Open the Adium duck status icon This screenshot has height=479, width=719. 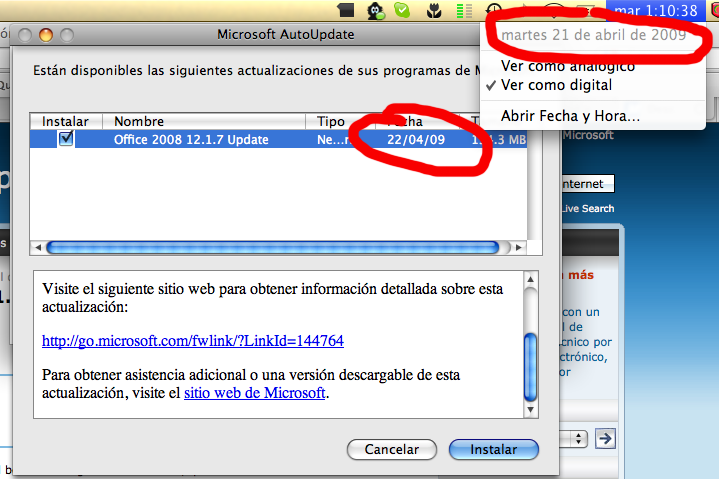point(376,10)
